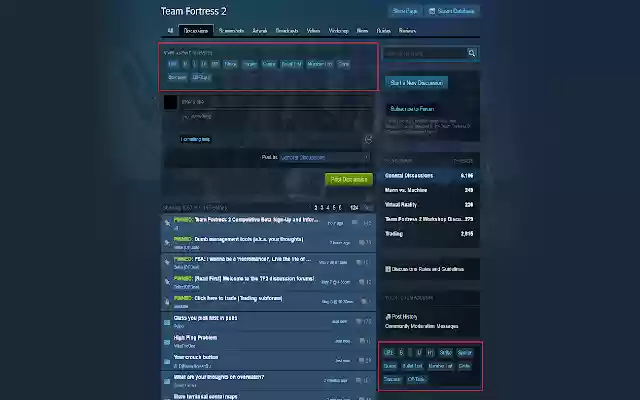Click the H1 button above the post form
This screenshot has width=640, height=400.
pos(215,64)
